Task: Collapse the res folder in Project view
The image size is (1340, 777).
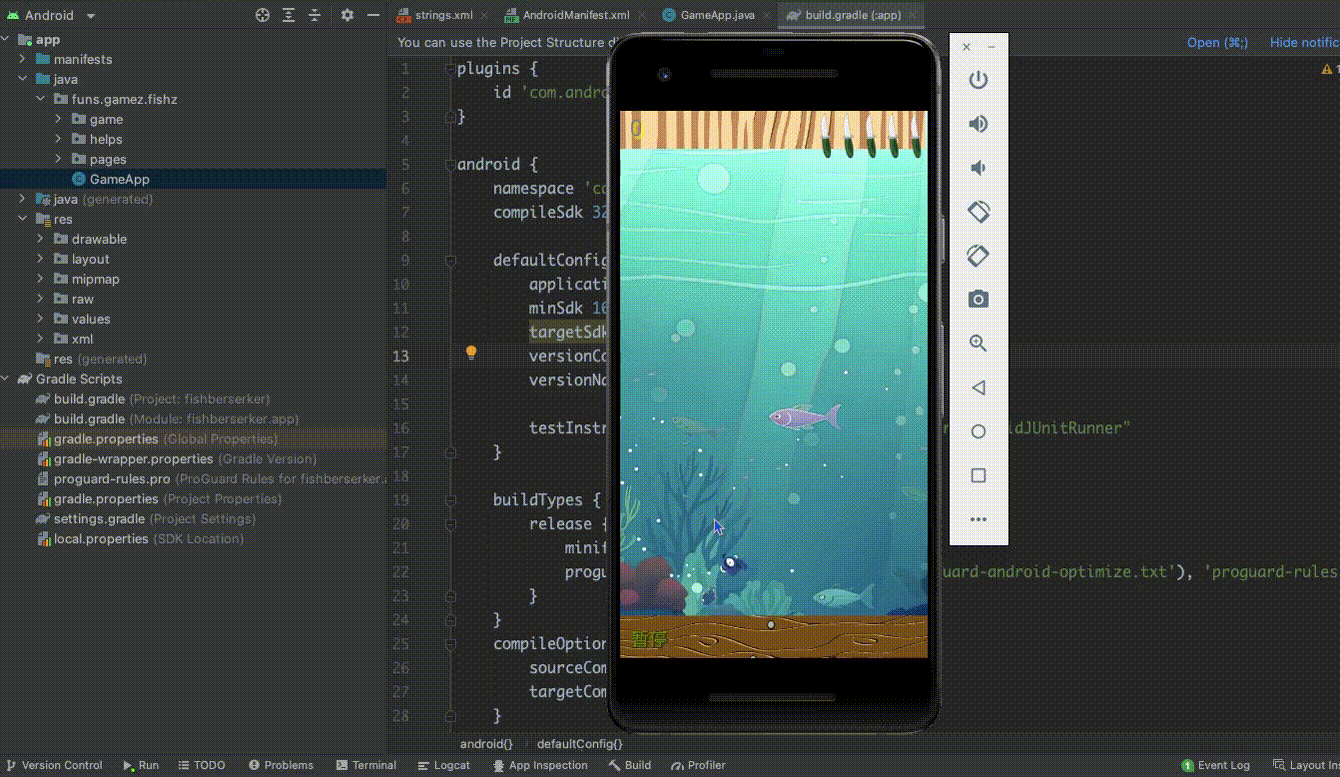Action: point(22,219)
